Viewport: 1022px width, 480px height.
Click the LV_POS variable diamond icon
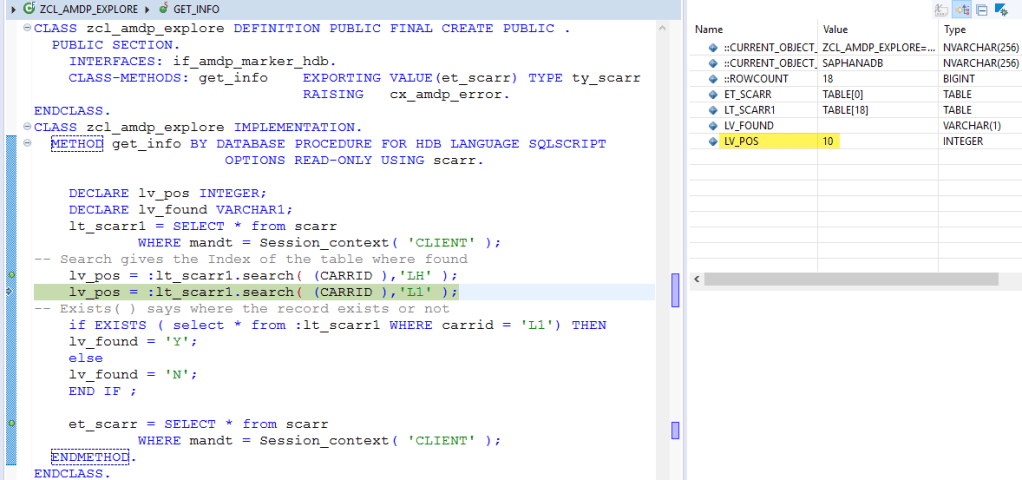[x=714, y=142]
